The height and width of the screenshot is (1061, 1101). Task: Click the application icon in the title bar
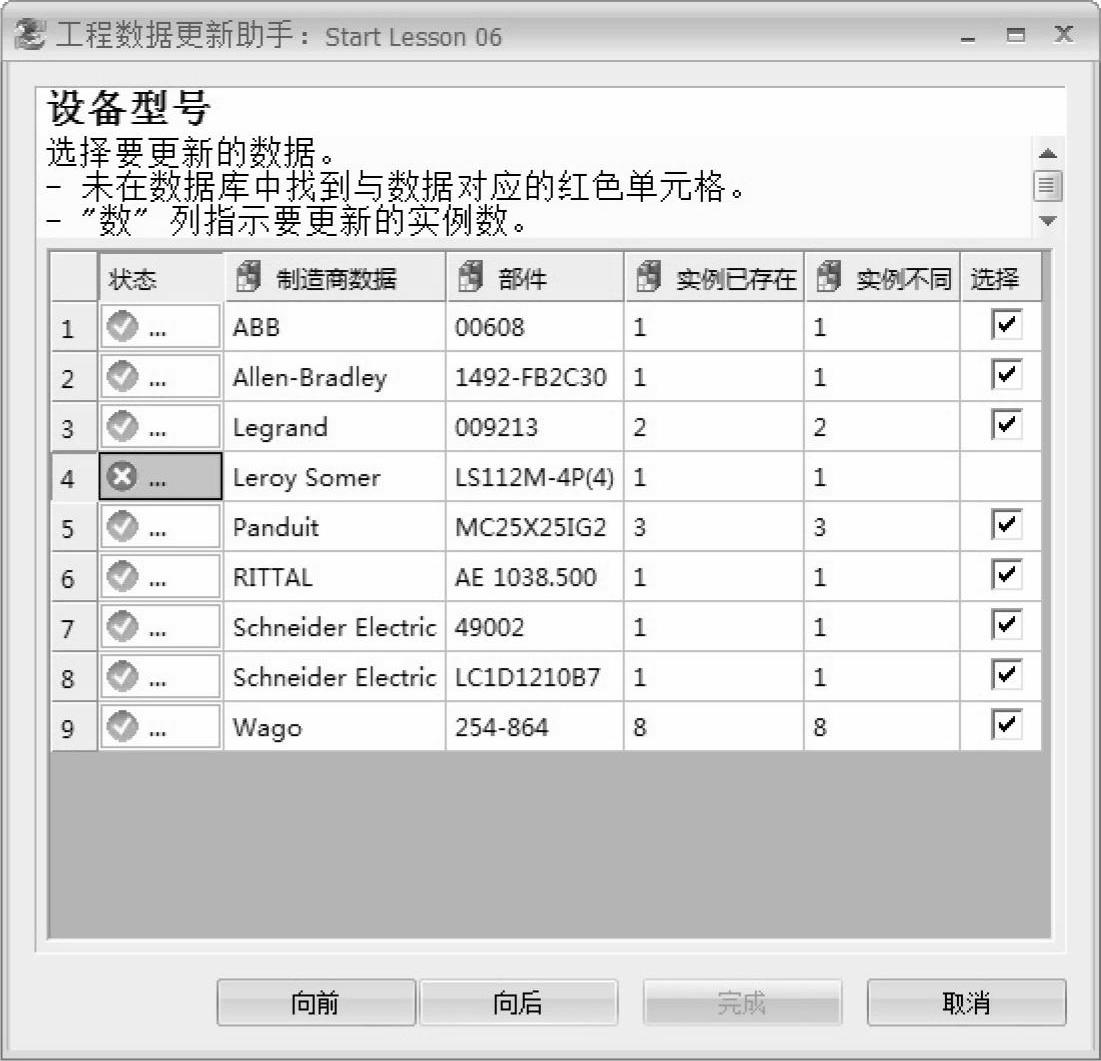(x=29, y=35)
